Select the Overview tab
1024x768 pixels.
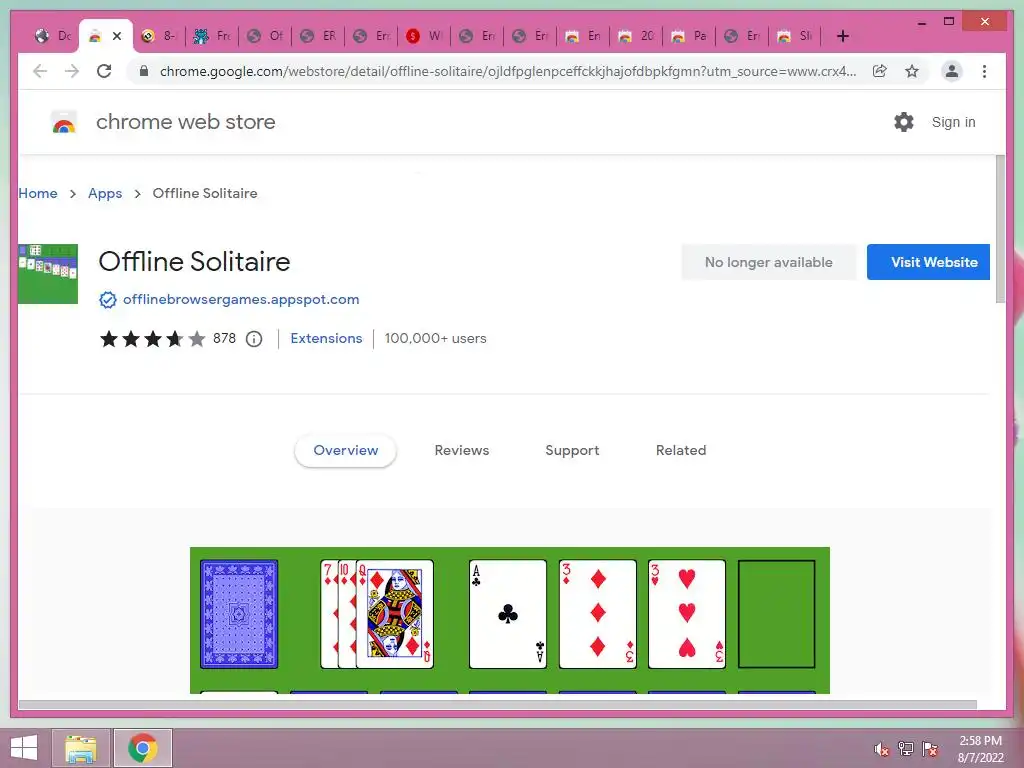345,451
